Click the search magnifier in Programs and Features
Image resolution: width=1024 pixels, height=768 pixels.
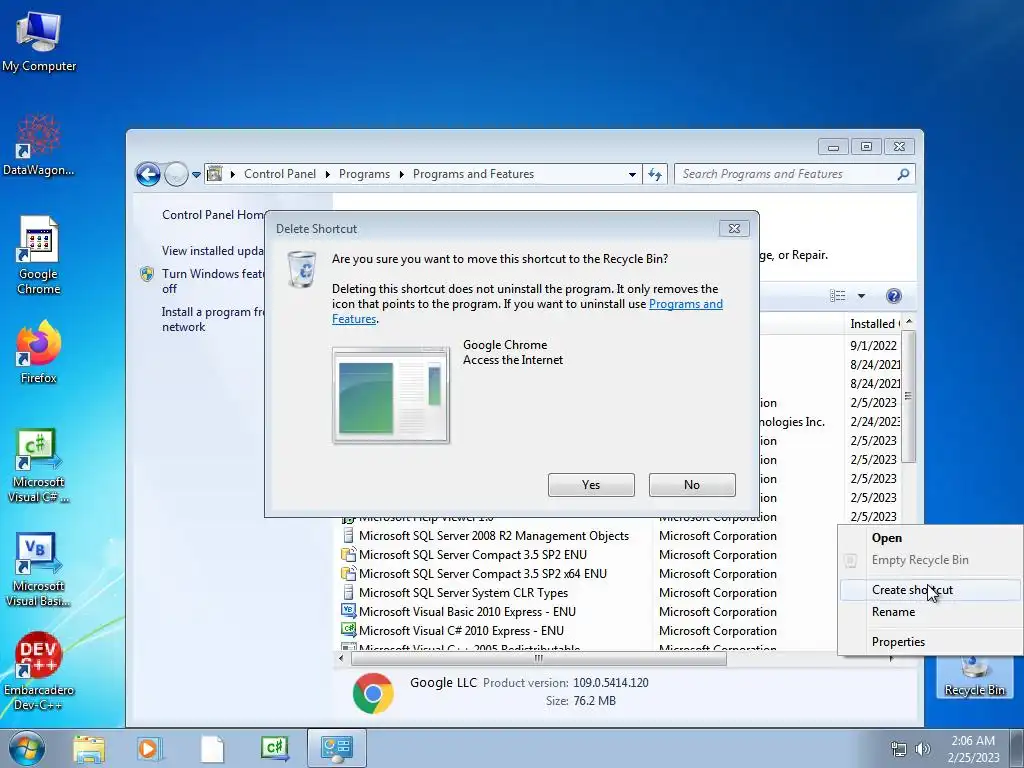coord(903,174)
